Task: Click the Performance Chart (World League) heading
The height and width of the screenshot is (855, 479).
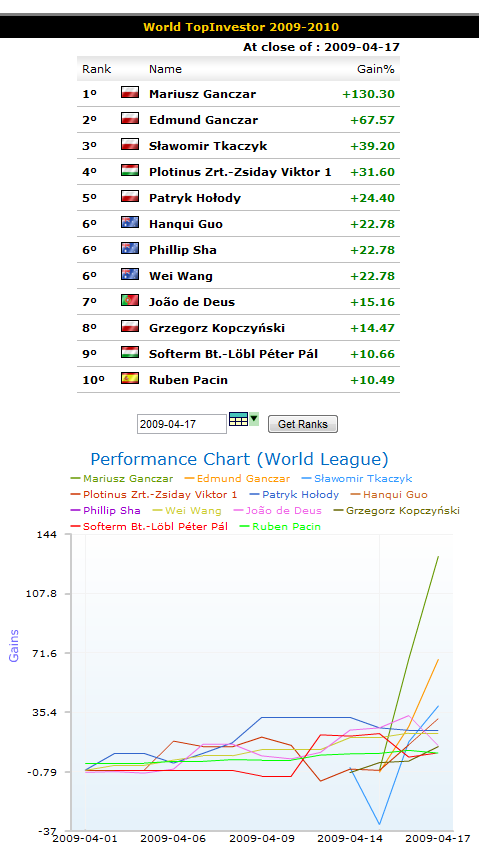Action: click(240, 459)
